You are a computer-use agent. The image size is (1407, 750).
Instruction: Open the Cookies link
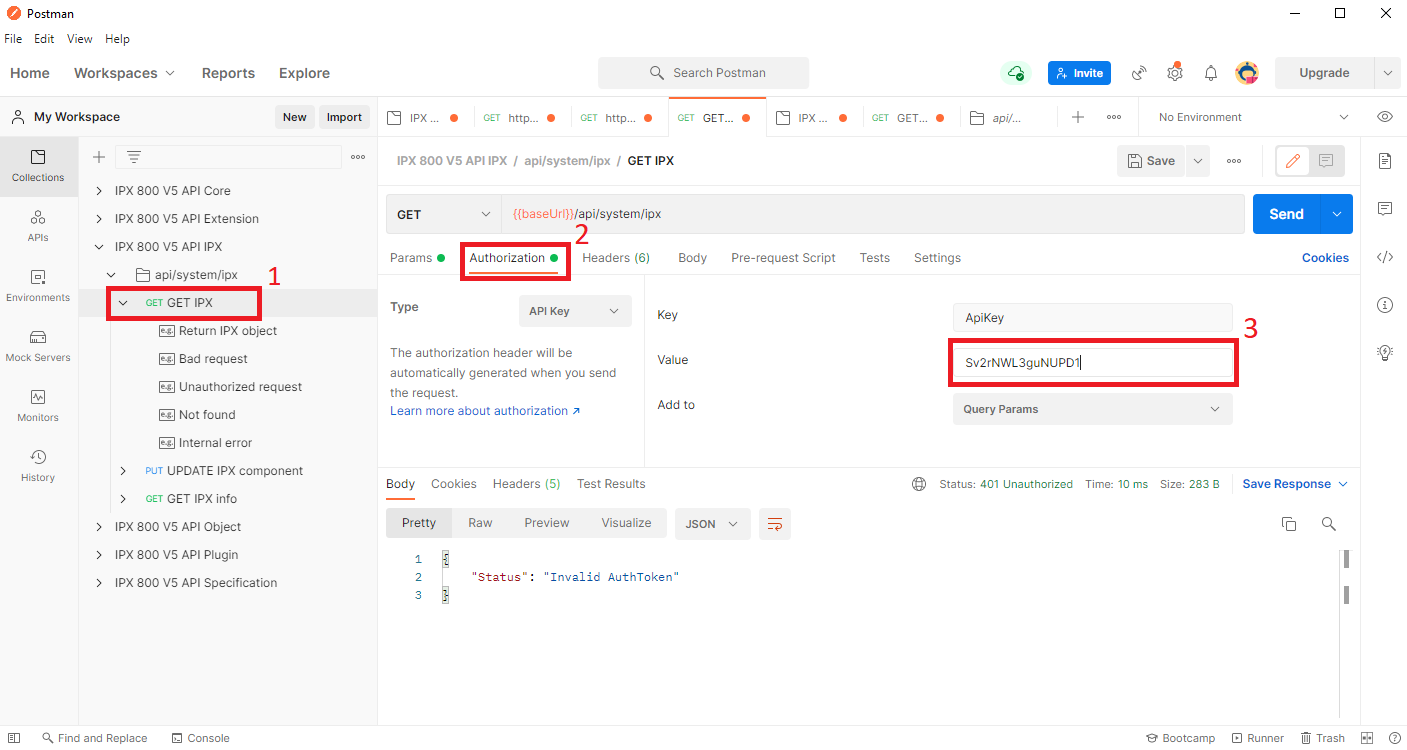click(1325, 258)
